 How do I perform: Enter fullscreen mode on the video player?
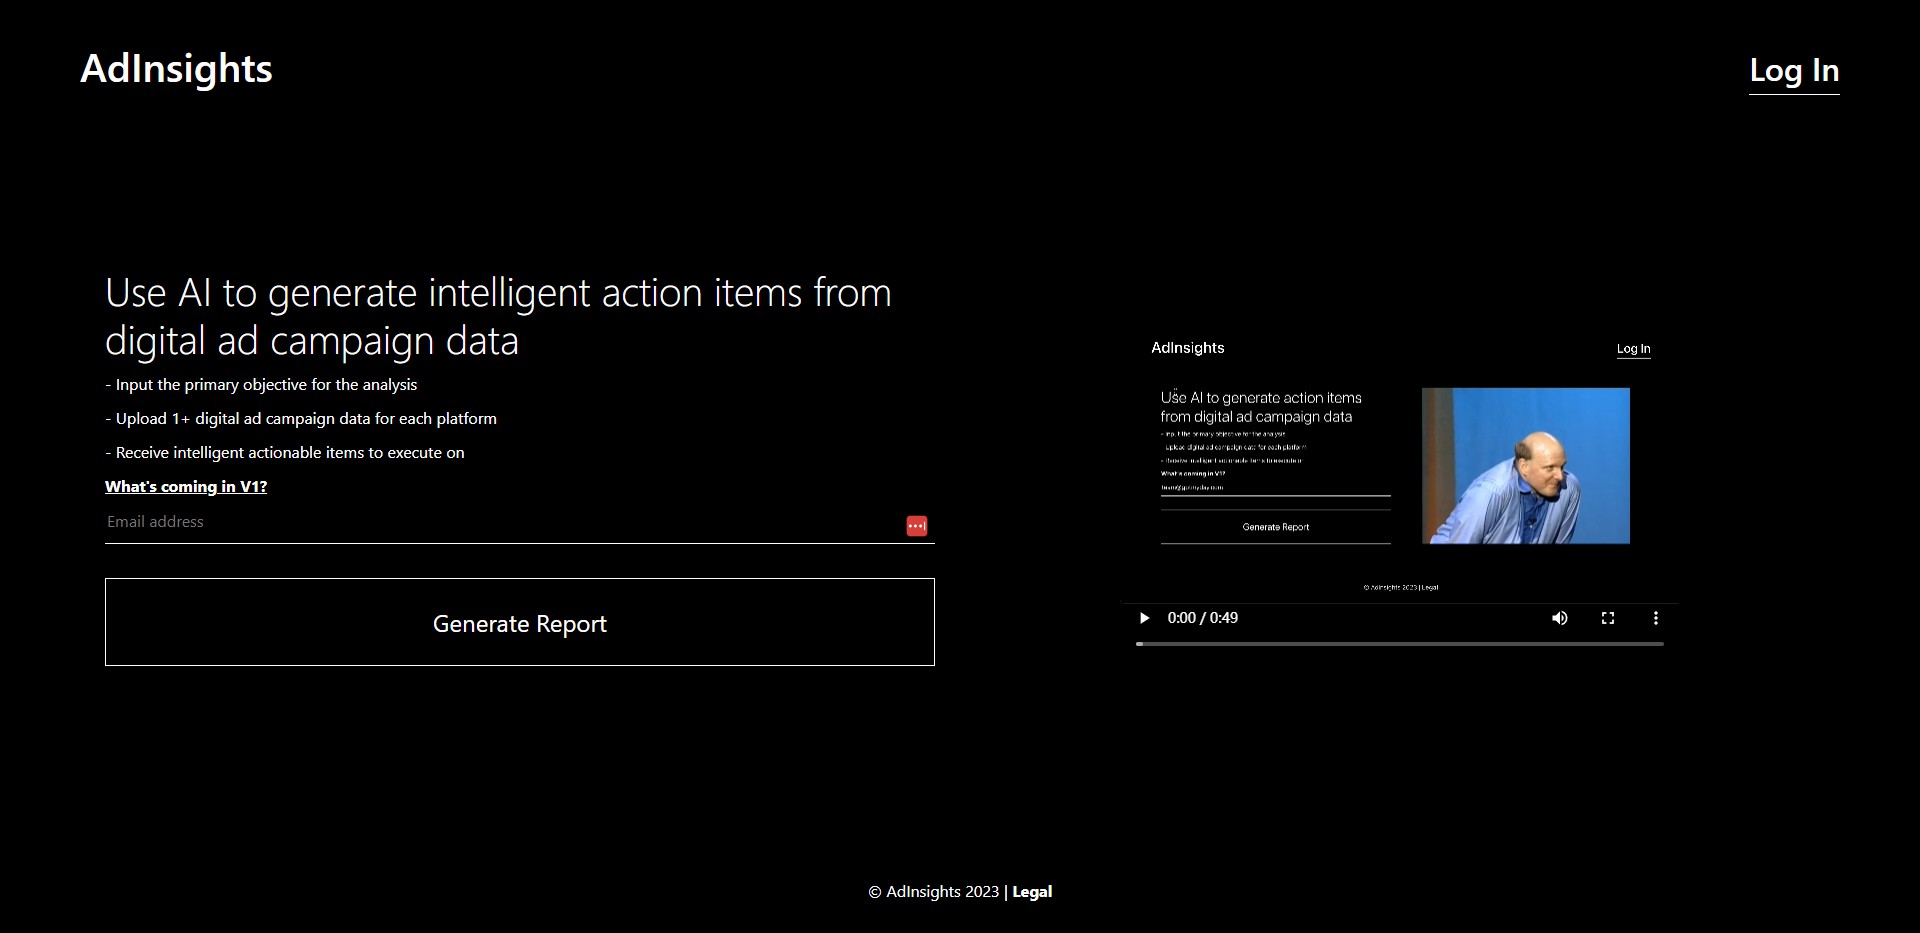[x=1608, y=618]
